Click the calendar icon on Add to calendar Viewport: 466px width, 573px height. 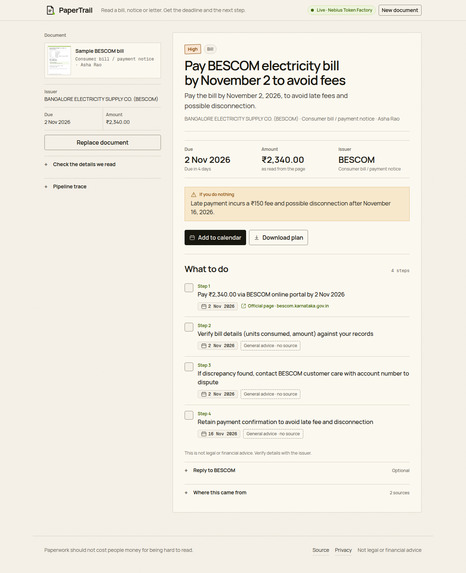[x=192, y=238]
